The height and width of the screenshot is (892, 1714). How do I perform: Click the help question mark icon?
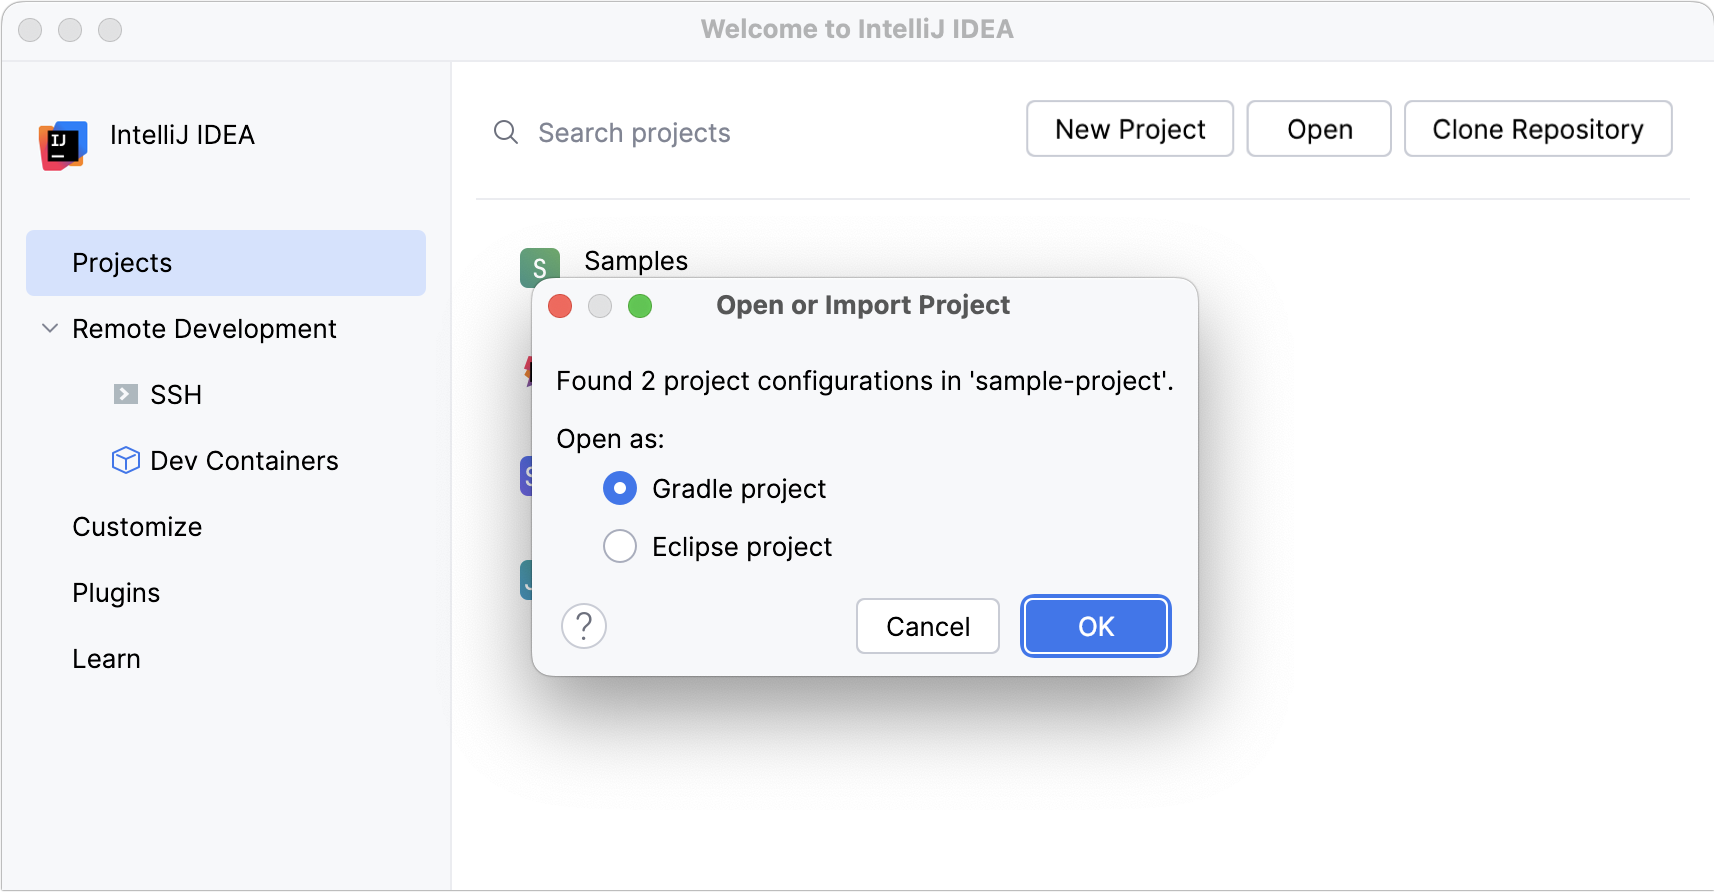pos(584,626)
